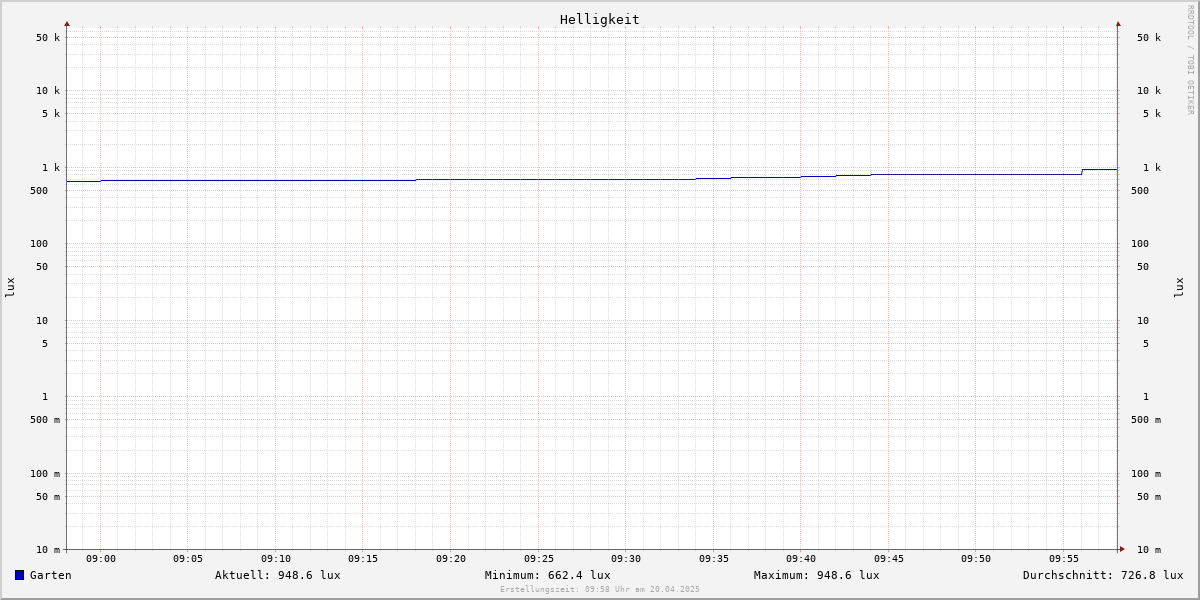Click the 09:10 time axis label

click(x=276, y=559)
